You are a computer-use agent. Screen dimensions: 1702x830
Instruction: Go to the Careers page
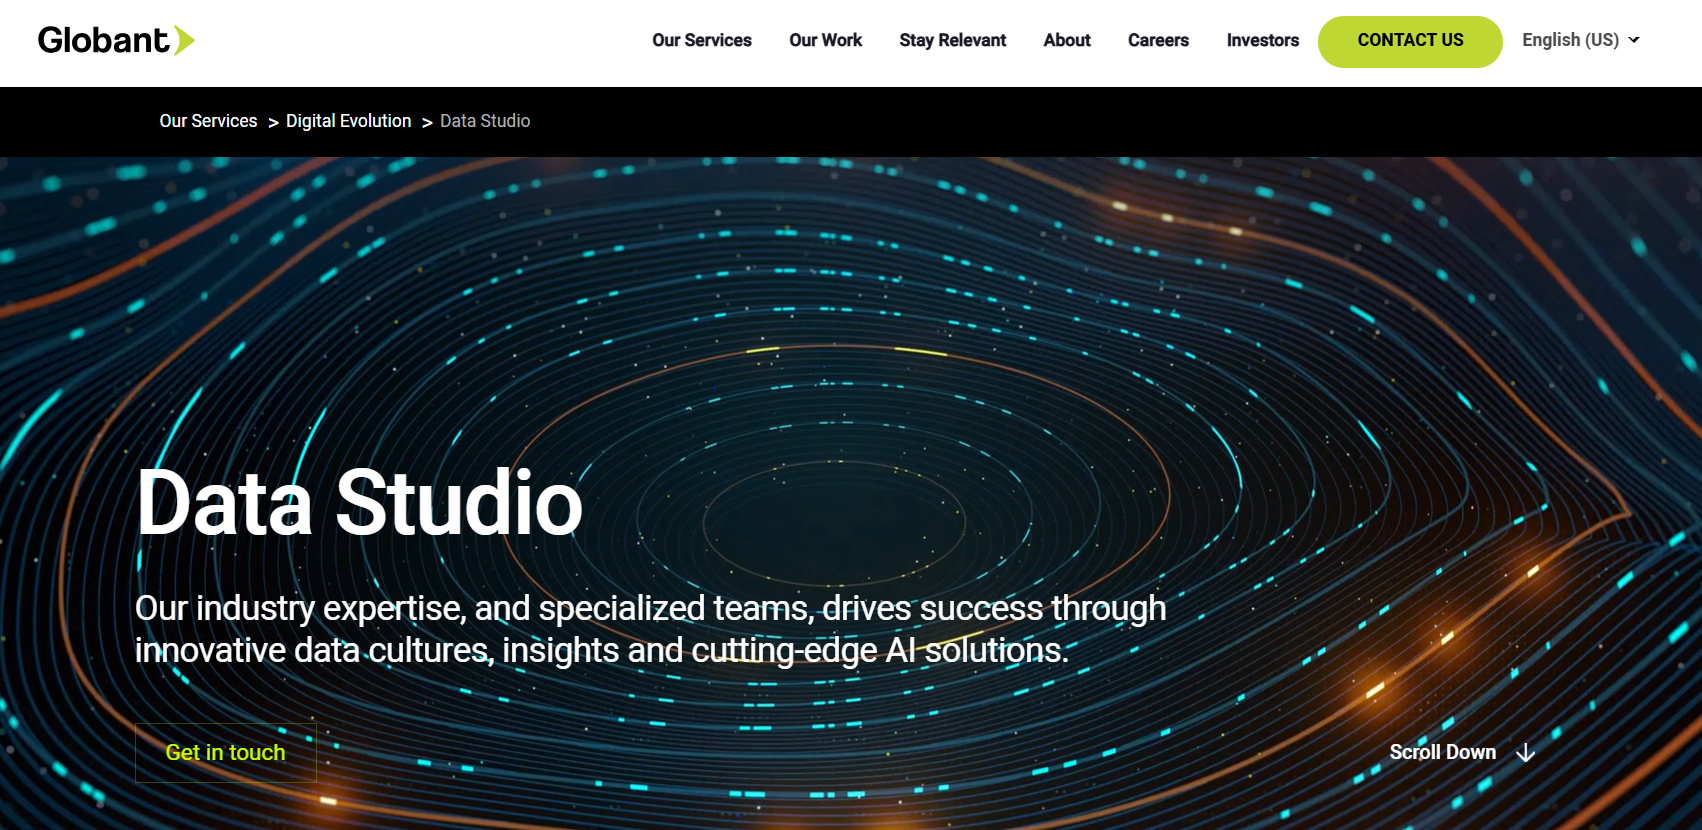pyautogui.click(x=1158, y=40)
